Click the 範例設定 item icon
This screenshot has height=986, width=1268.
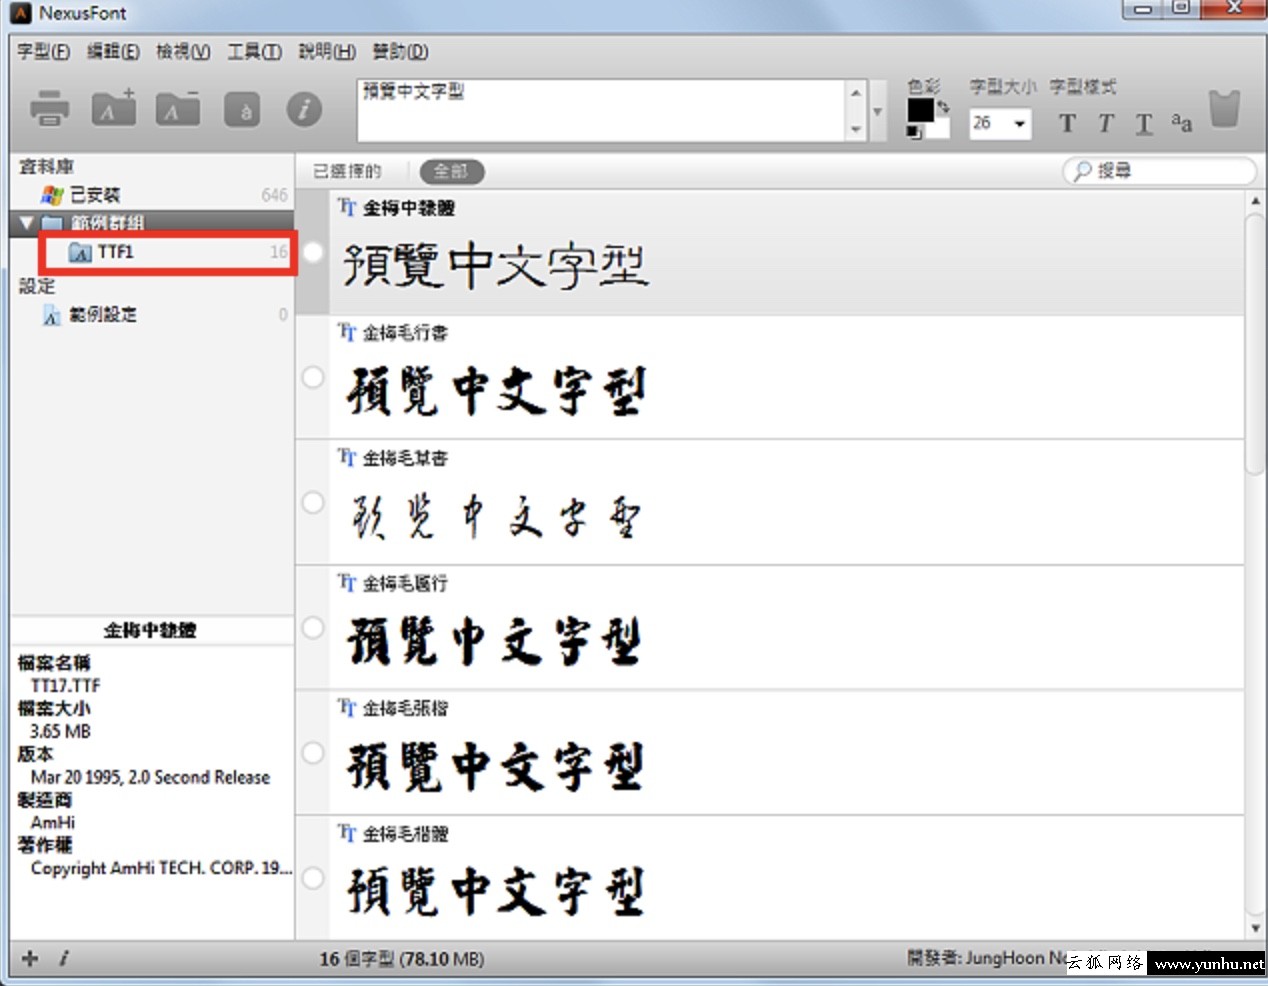[x=52, y=316]
